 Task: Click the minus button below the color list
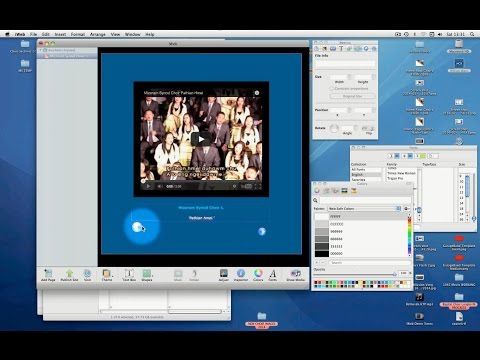(323, 263)
